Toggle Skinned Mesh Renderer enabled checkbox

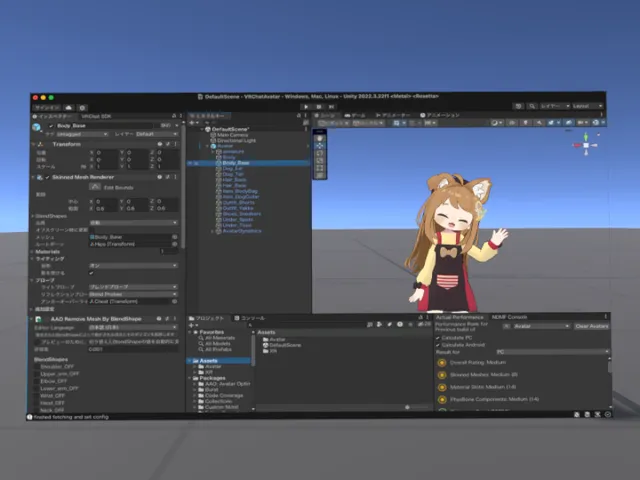(47, 178)
